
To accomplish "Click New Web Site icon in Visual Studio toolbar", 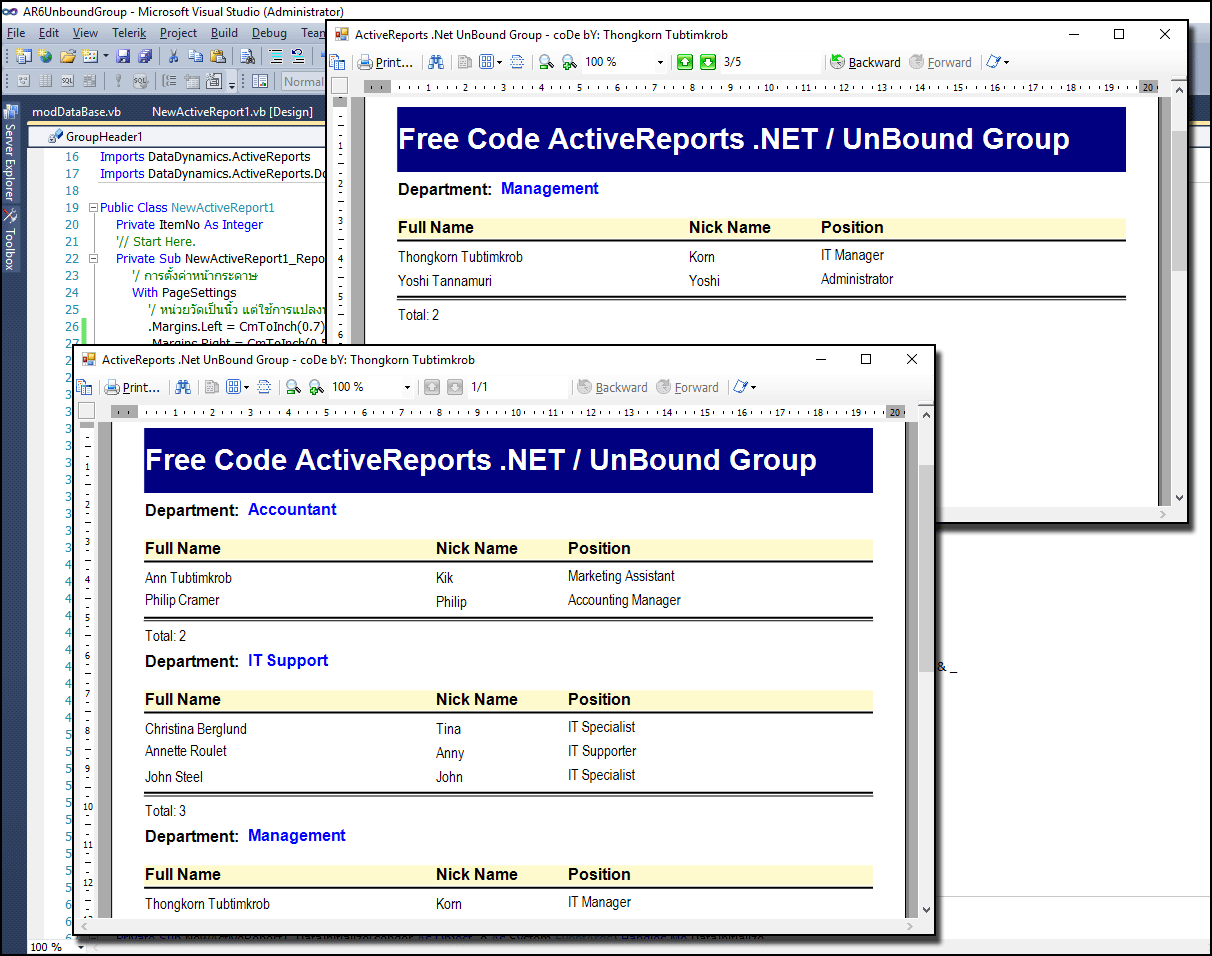I will [46, 56].
